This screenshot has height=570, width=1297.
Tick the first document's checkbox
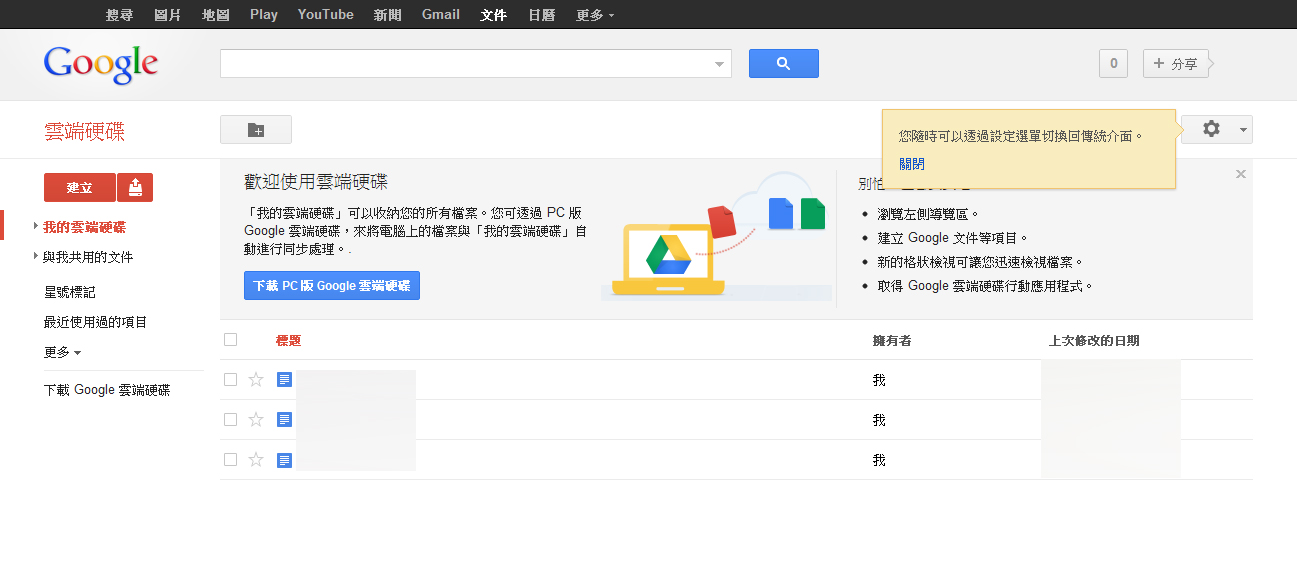point(231,380)
